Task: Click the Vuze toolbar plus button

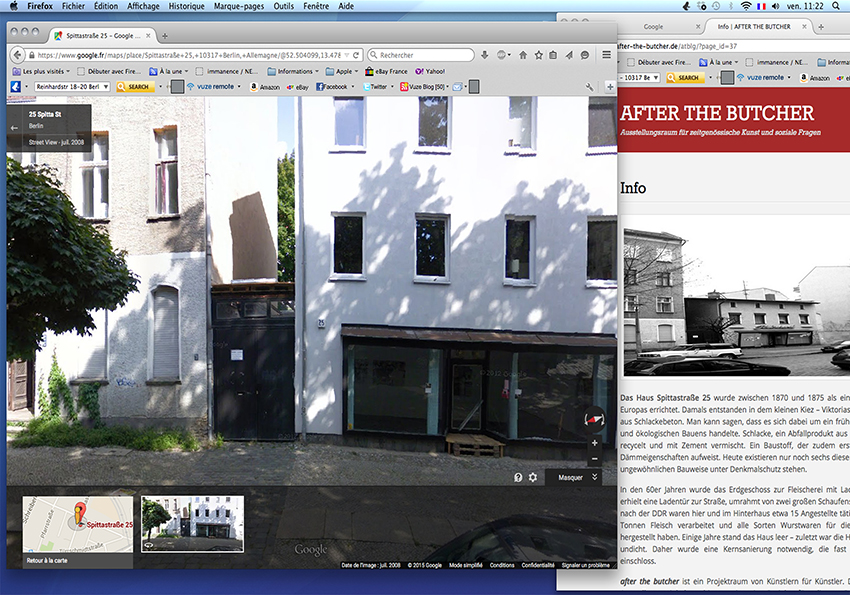Action: click(610, 87)
